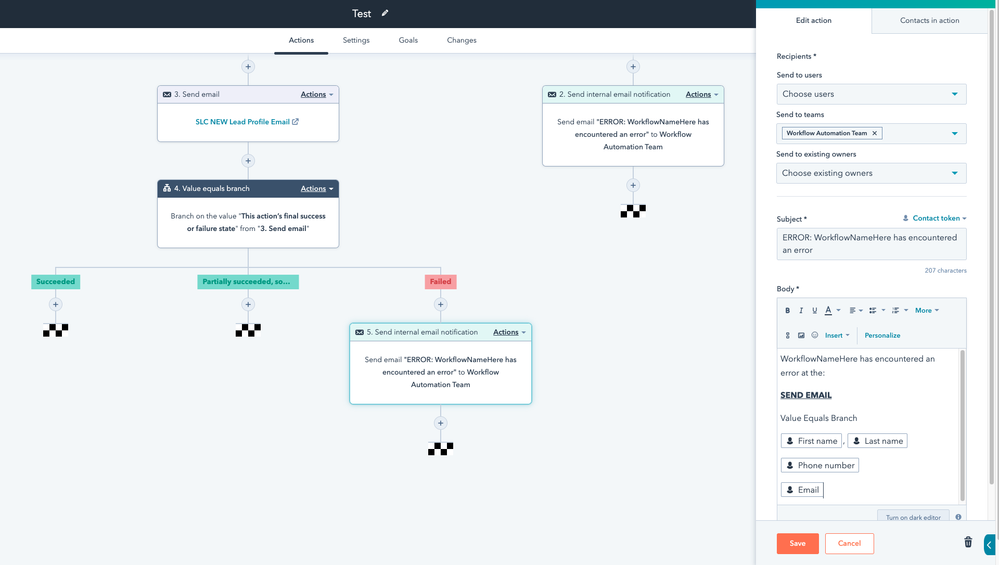Screen dimensions: 999x565
Task: Open the emoji picker in editor
Action: [x=815, y=336]
